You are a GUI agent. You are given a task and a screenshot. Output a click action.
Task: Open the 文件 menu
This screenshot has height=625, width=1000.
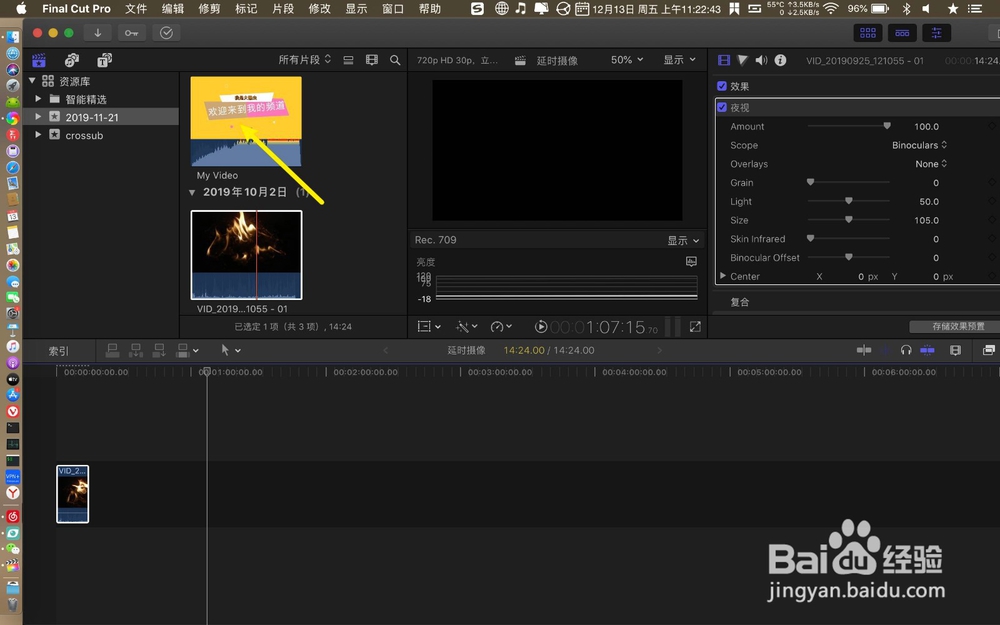click(136, 8)
